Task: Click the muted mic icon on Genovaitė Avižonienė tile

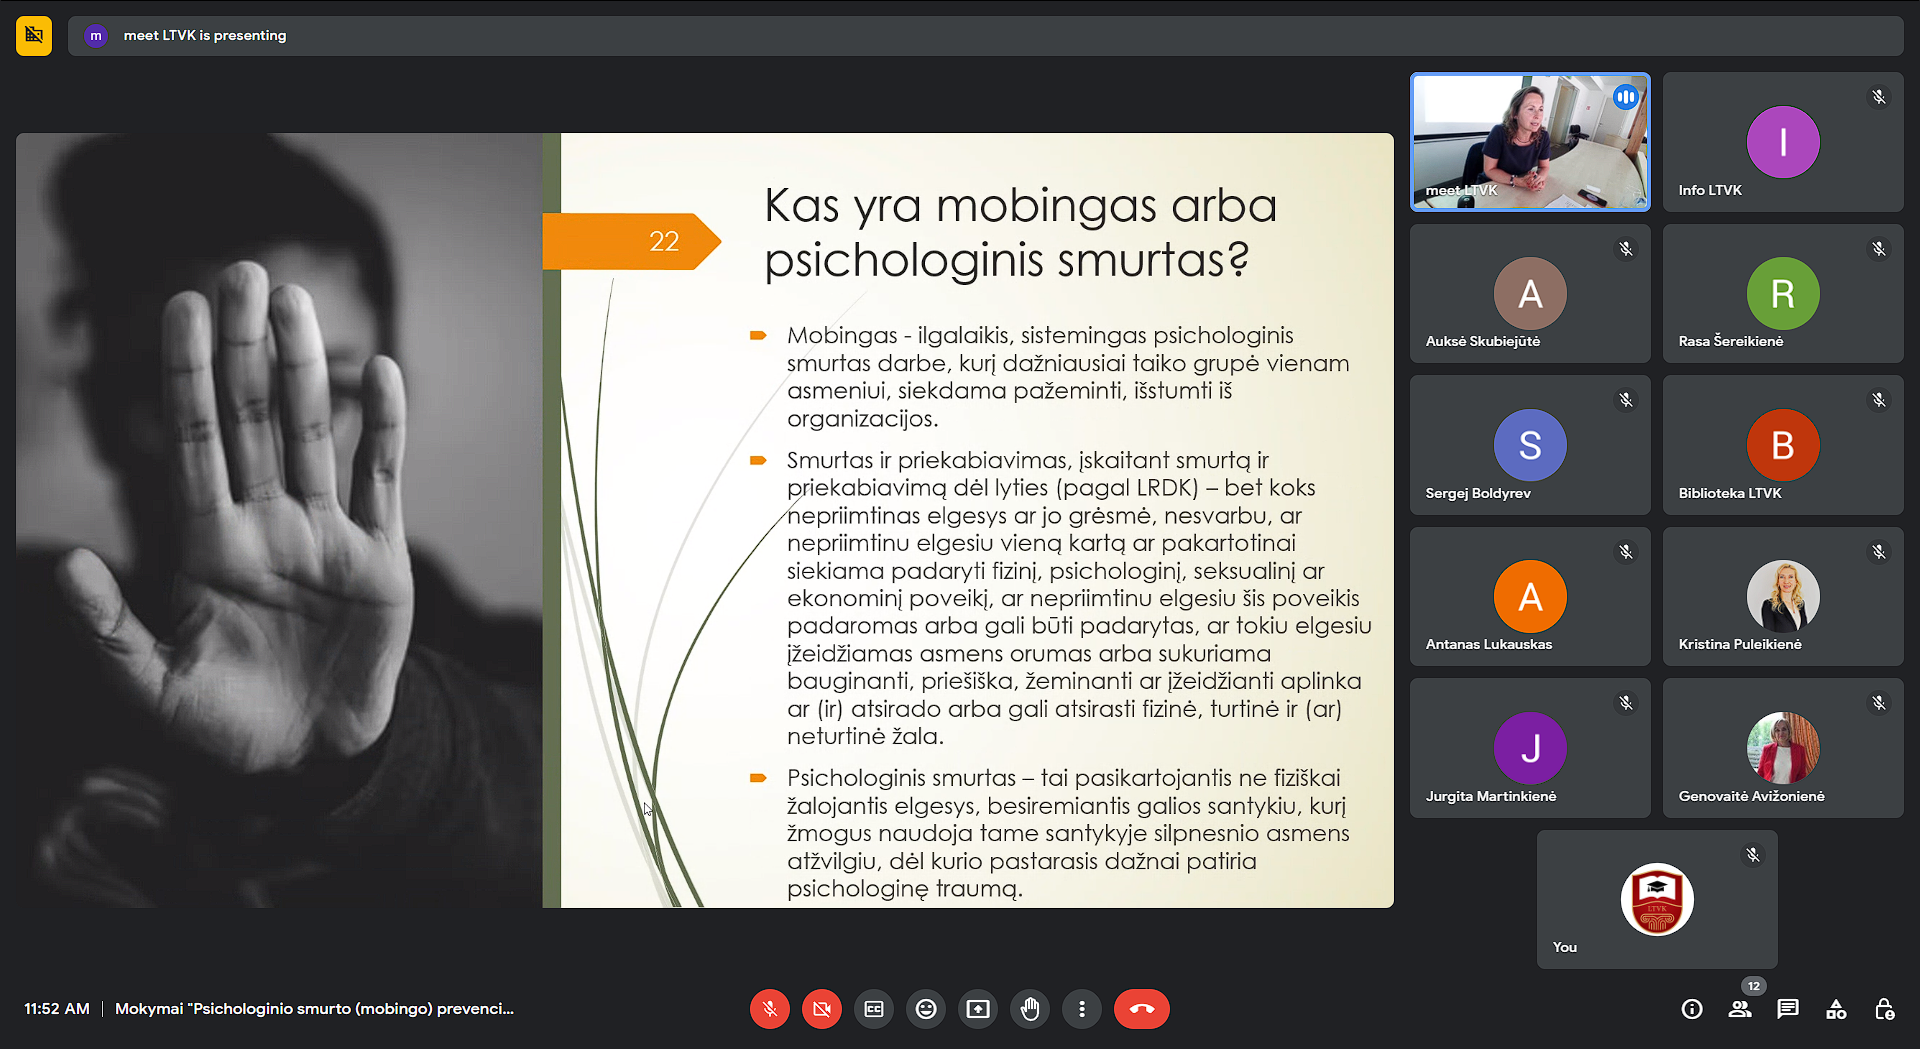Action: (1879, 703)
